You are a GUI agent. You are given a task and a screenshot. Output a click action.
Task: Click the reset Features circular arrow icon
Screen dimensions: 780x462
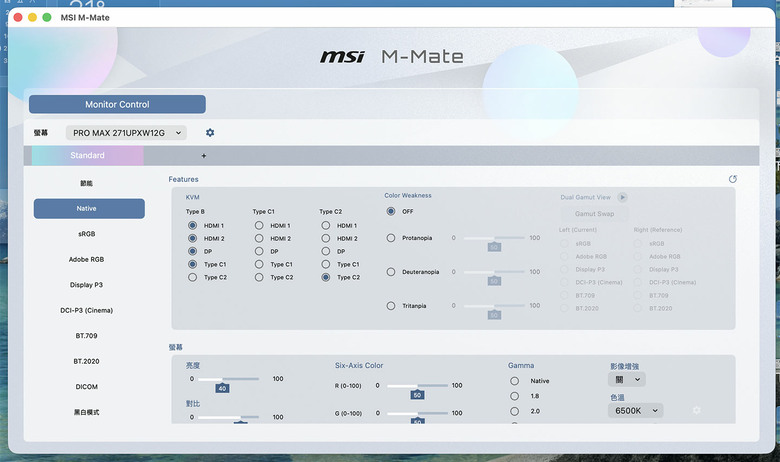[732, 179]
